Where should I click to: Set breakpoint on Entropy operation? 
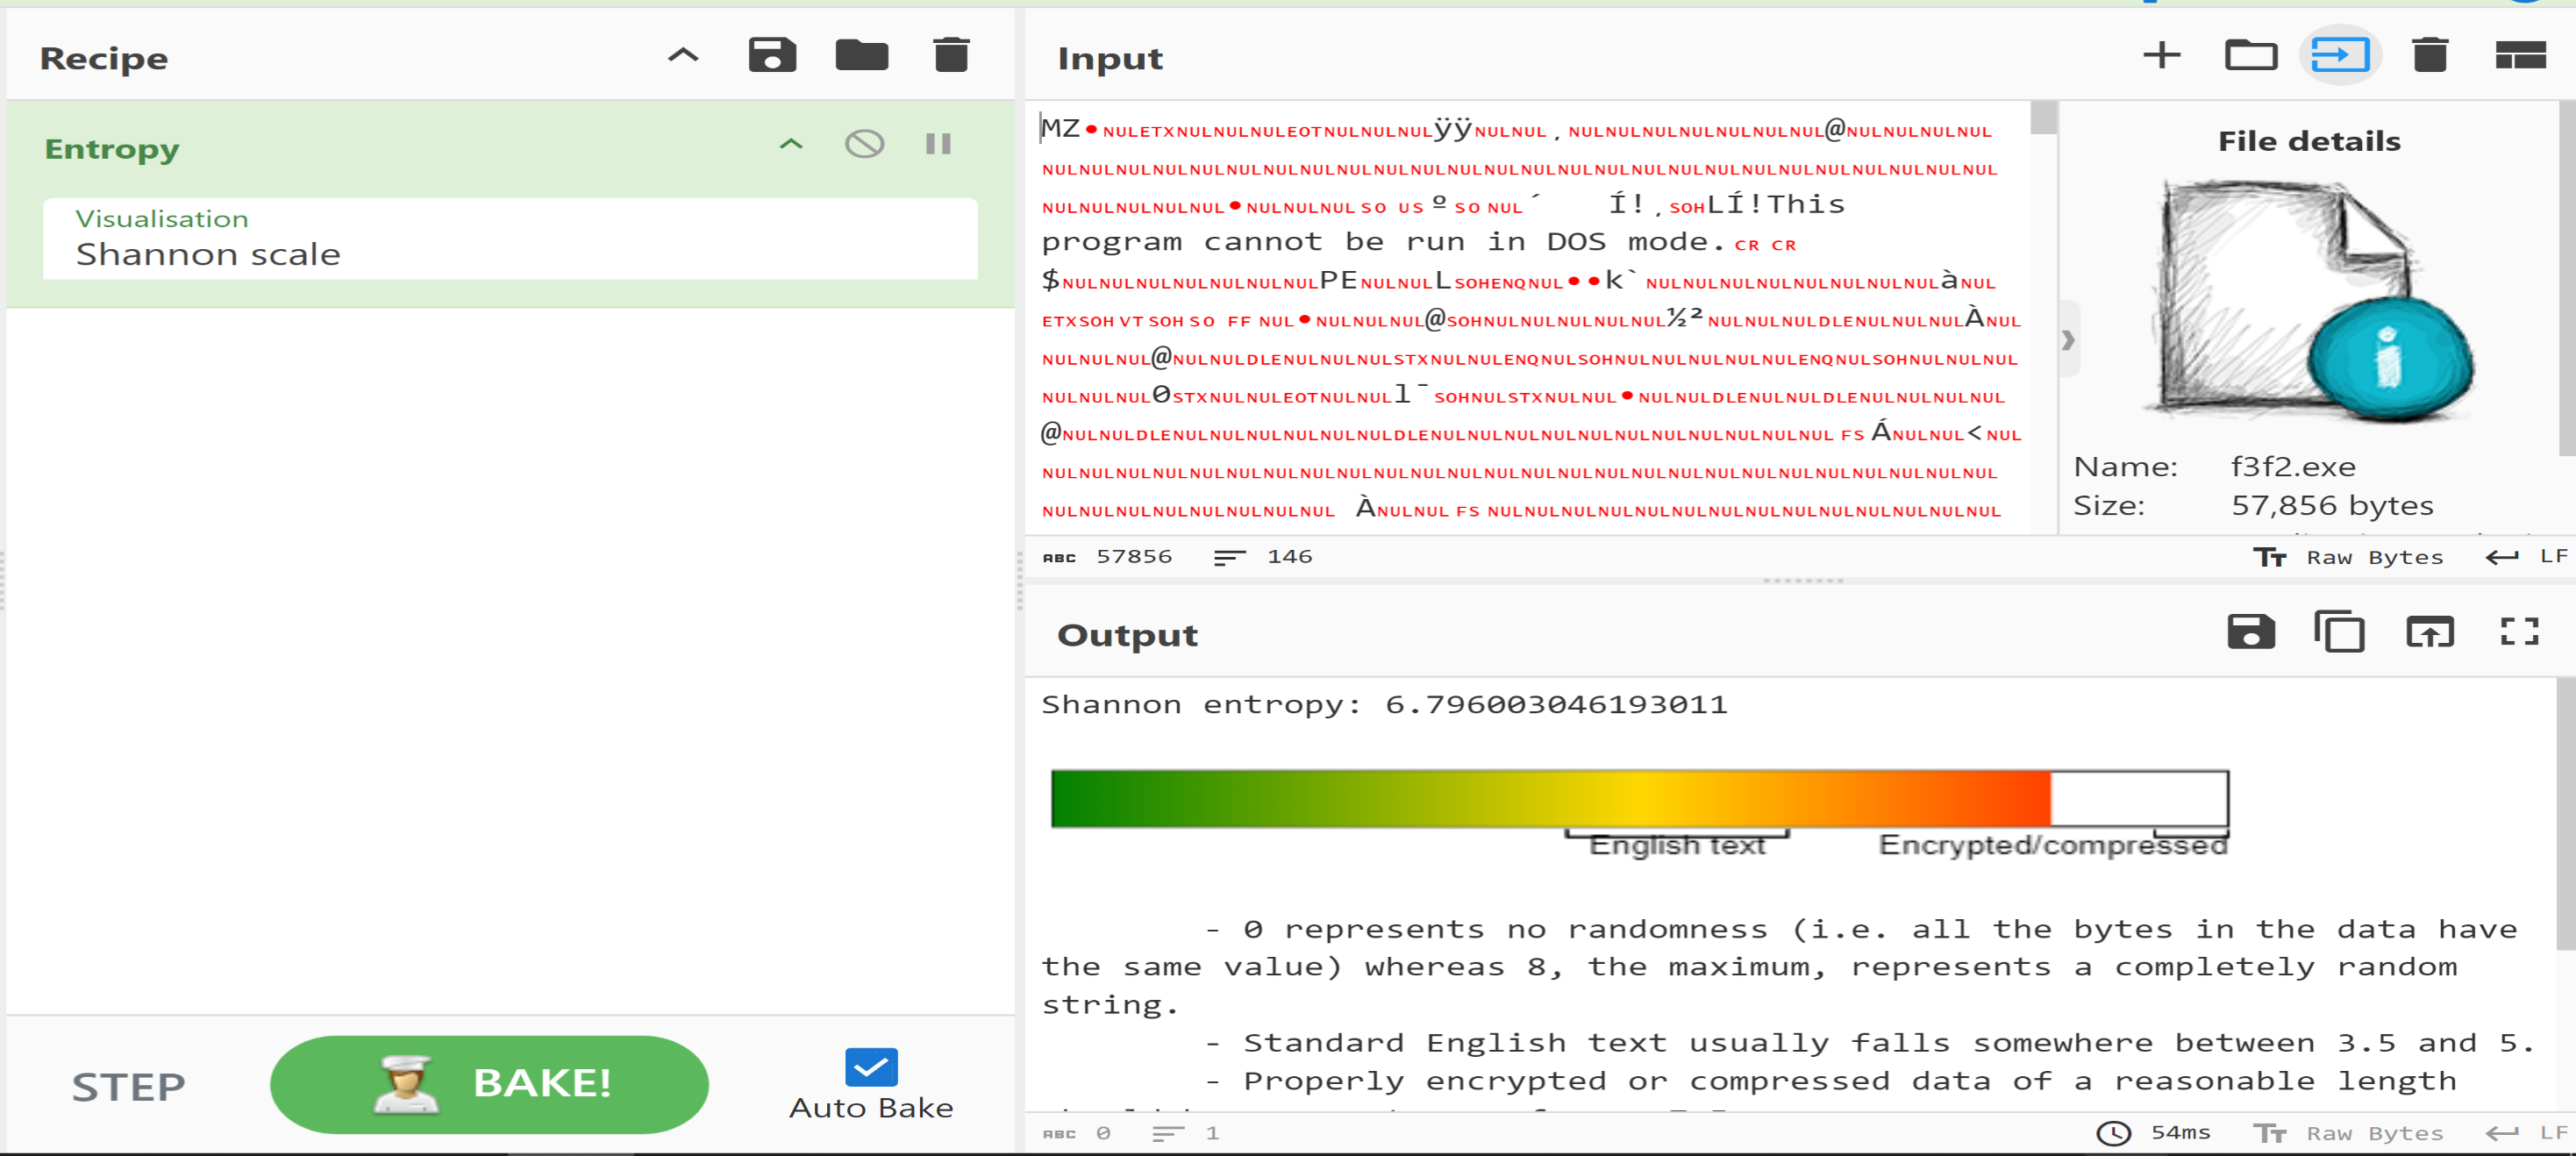tap(937, 144)
